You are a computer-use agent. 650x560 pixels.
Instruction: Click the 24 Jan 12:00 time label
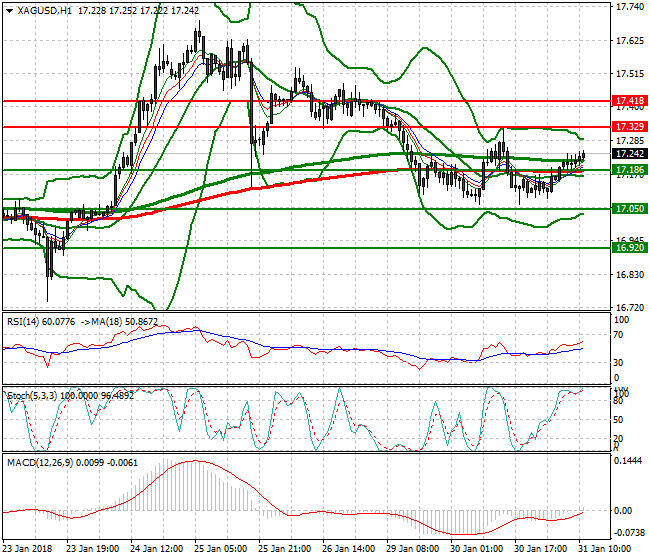[x=157, y=549]
